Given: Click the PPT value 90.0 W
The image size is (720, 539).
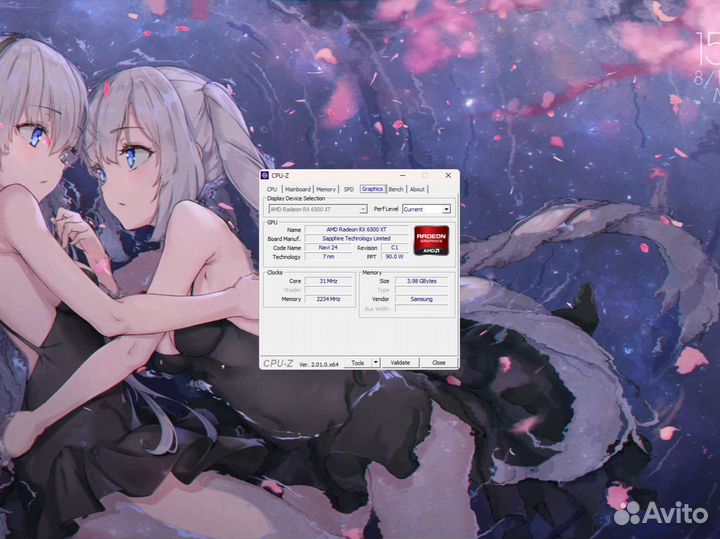Looking at the screenshot, I should point(394,257).
